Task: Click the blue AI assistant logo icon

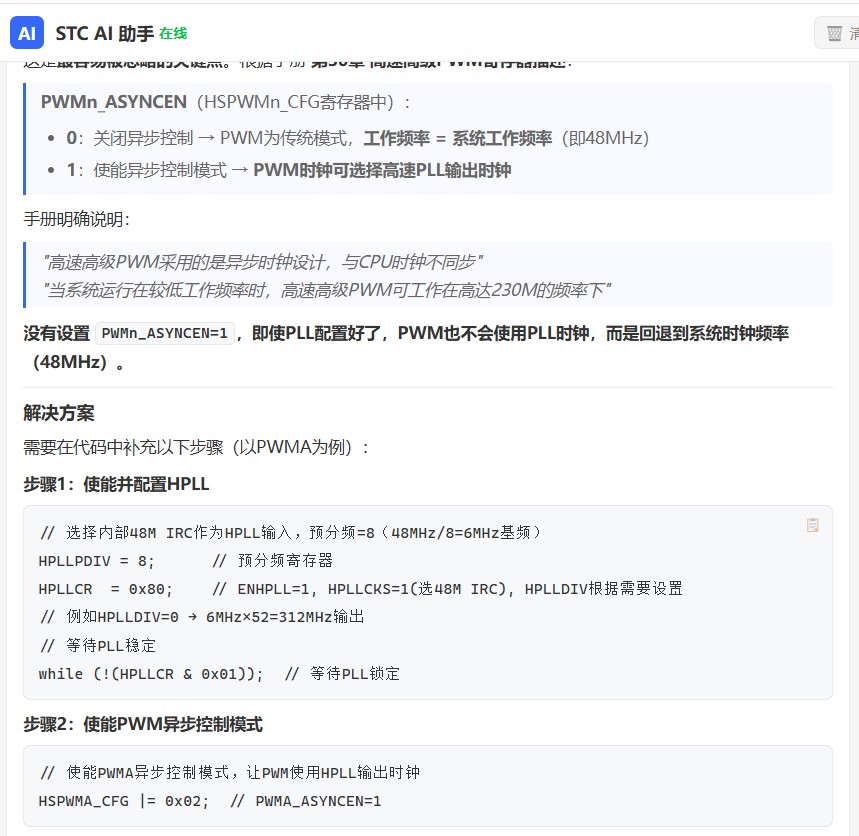Action: click(x=27, y=33)
